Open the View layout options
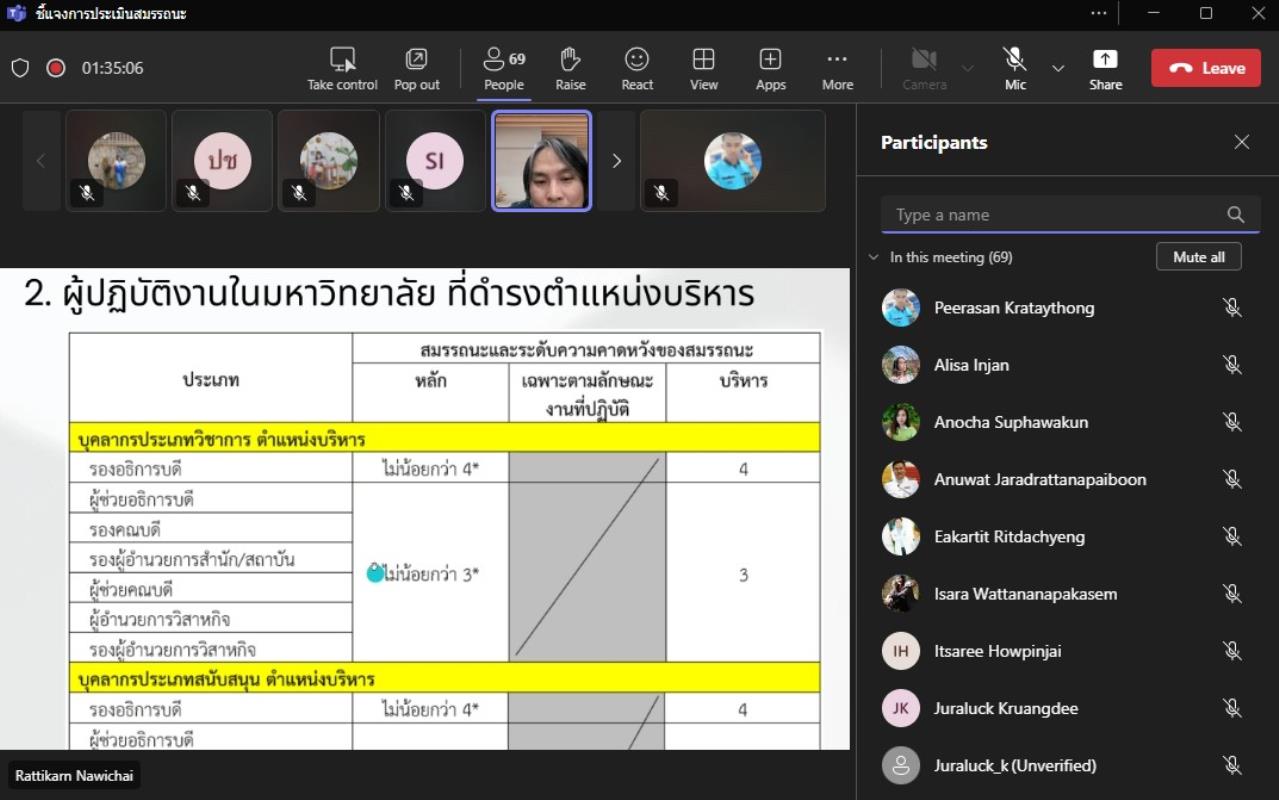This screenshot has width=1279, height=800. pyautogui.click(x=703, y=59)
